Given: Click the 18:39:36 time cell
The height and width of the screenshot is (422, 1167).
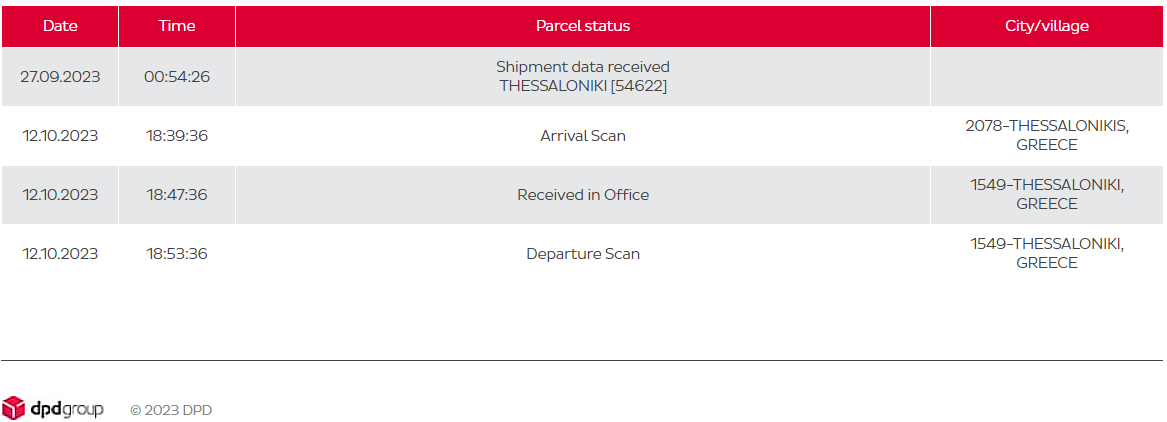Looking at the screenshot, I should click(177, 135).
